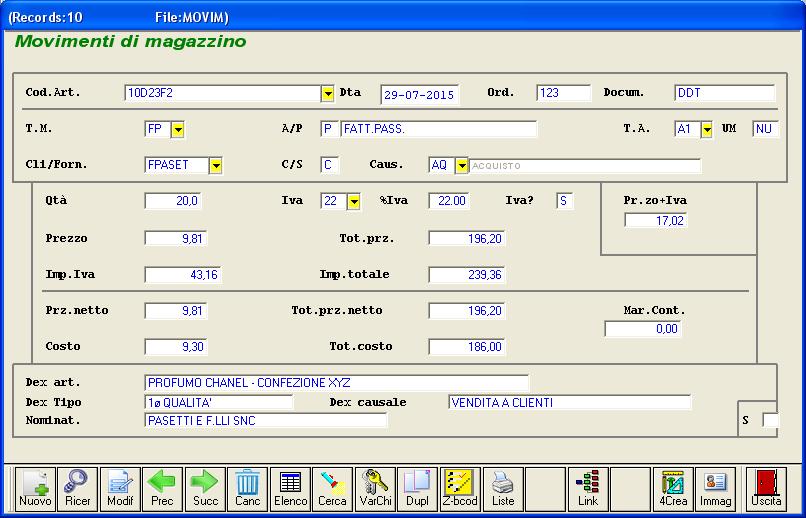Click the Prz.netto field showing 9,81
This screenshot has height=518, width=806.
(175, 311)
